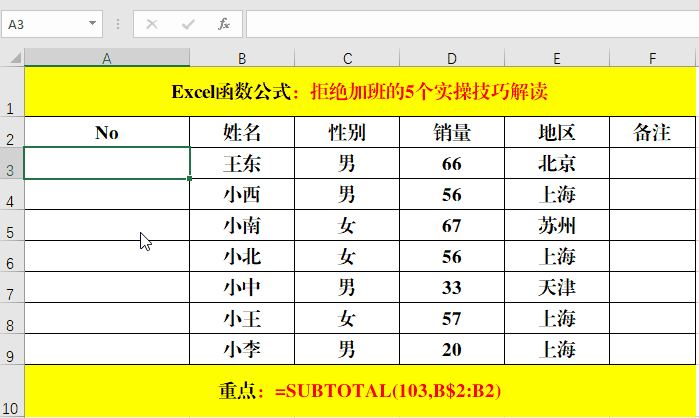This screenshot has height=418, width=699.
Task: Select column E header
Action: coord(557,58)
